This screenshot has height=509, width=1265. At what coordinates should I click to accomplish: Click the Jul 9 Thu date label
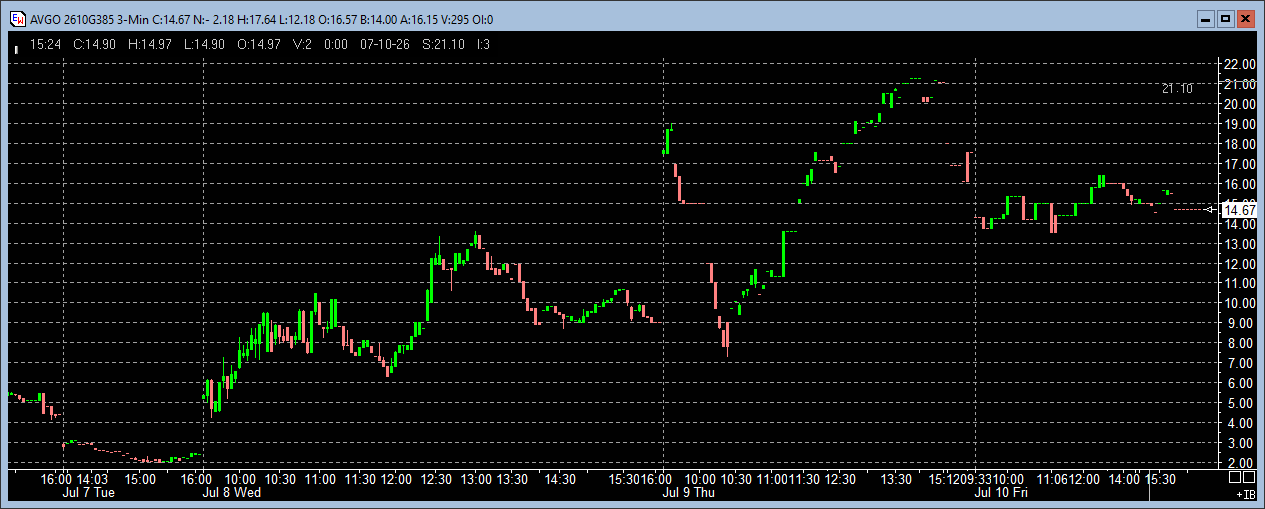click(689, 493)
